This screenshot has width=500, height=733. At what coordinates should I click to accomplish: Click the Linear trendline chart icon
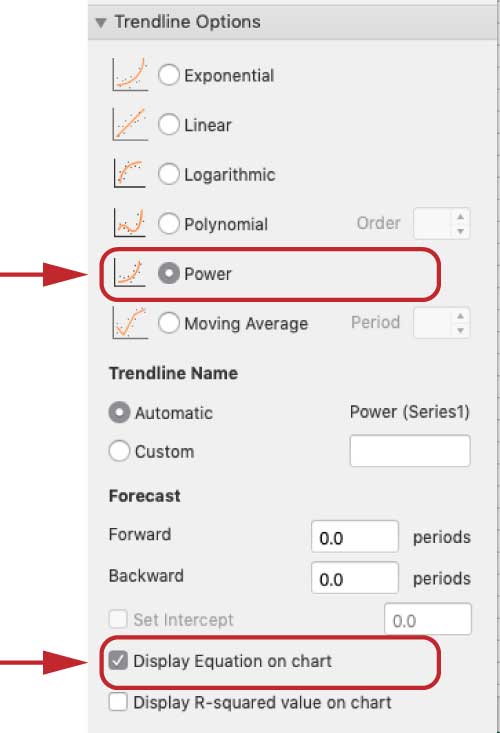tap(130, 124)
